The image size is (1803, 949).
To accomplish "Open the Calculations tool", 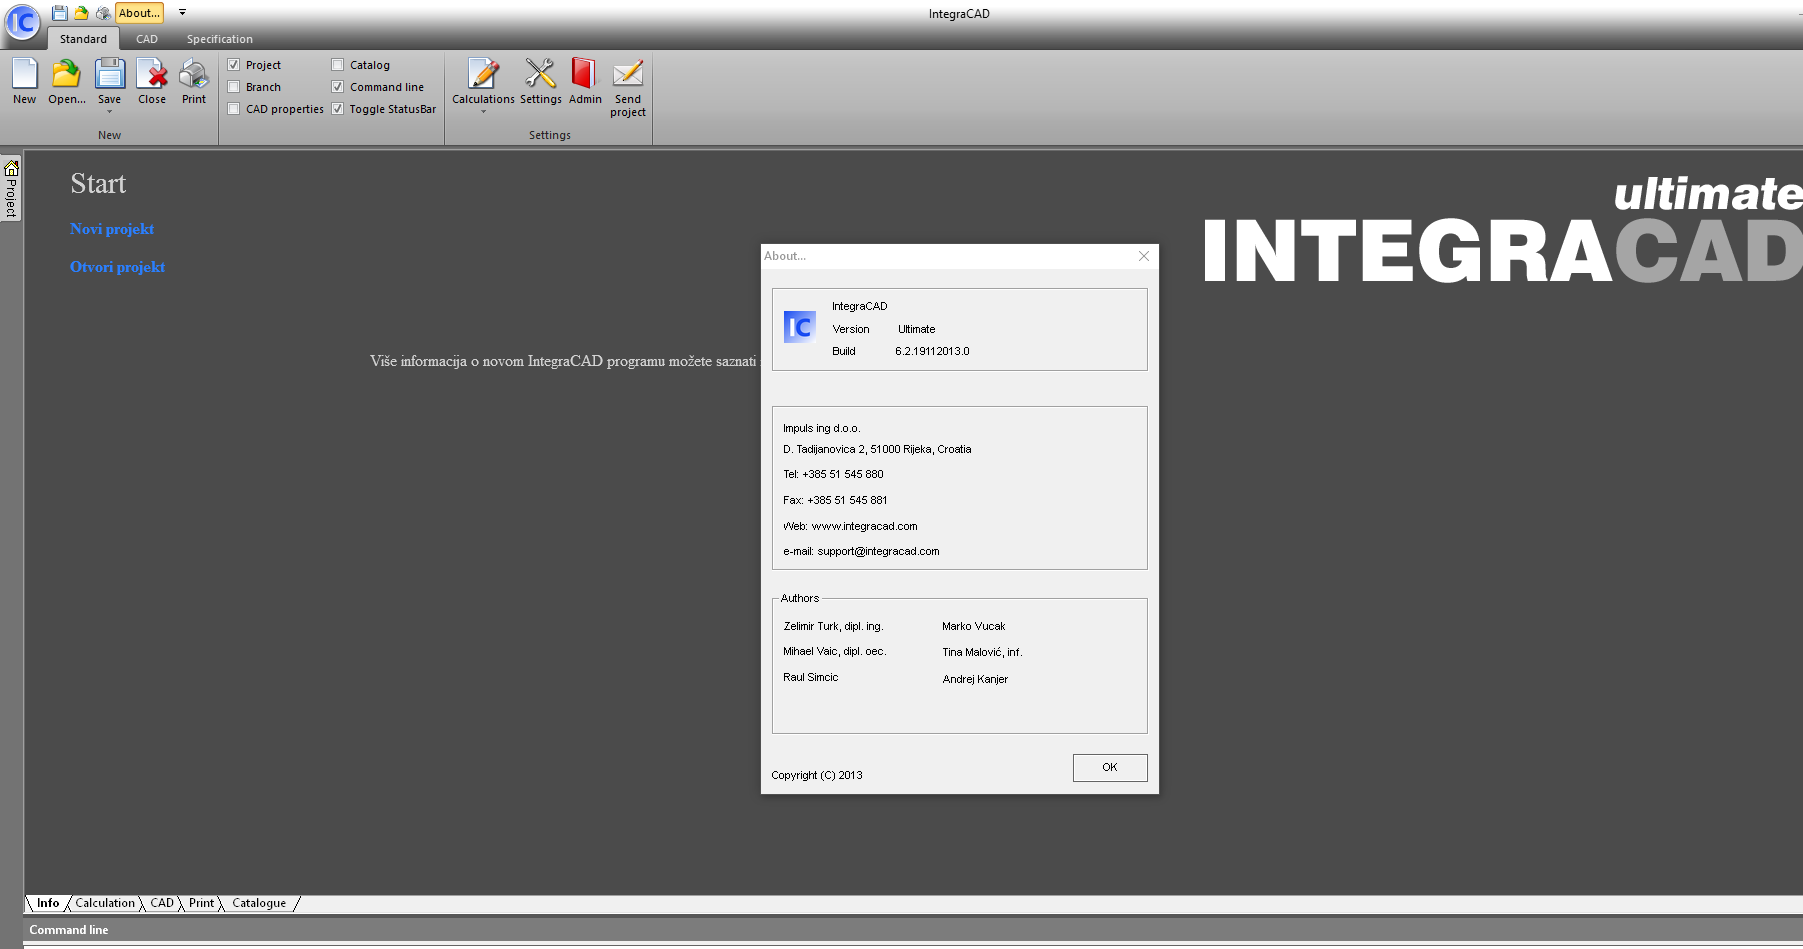I will pos(484,75).
